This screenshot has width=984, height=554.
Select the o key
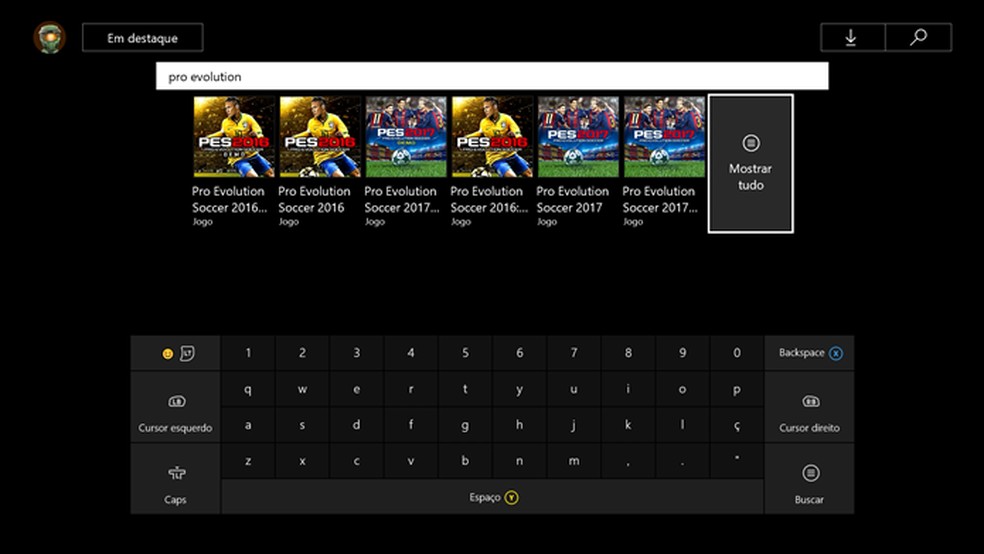click(682, 390)
